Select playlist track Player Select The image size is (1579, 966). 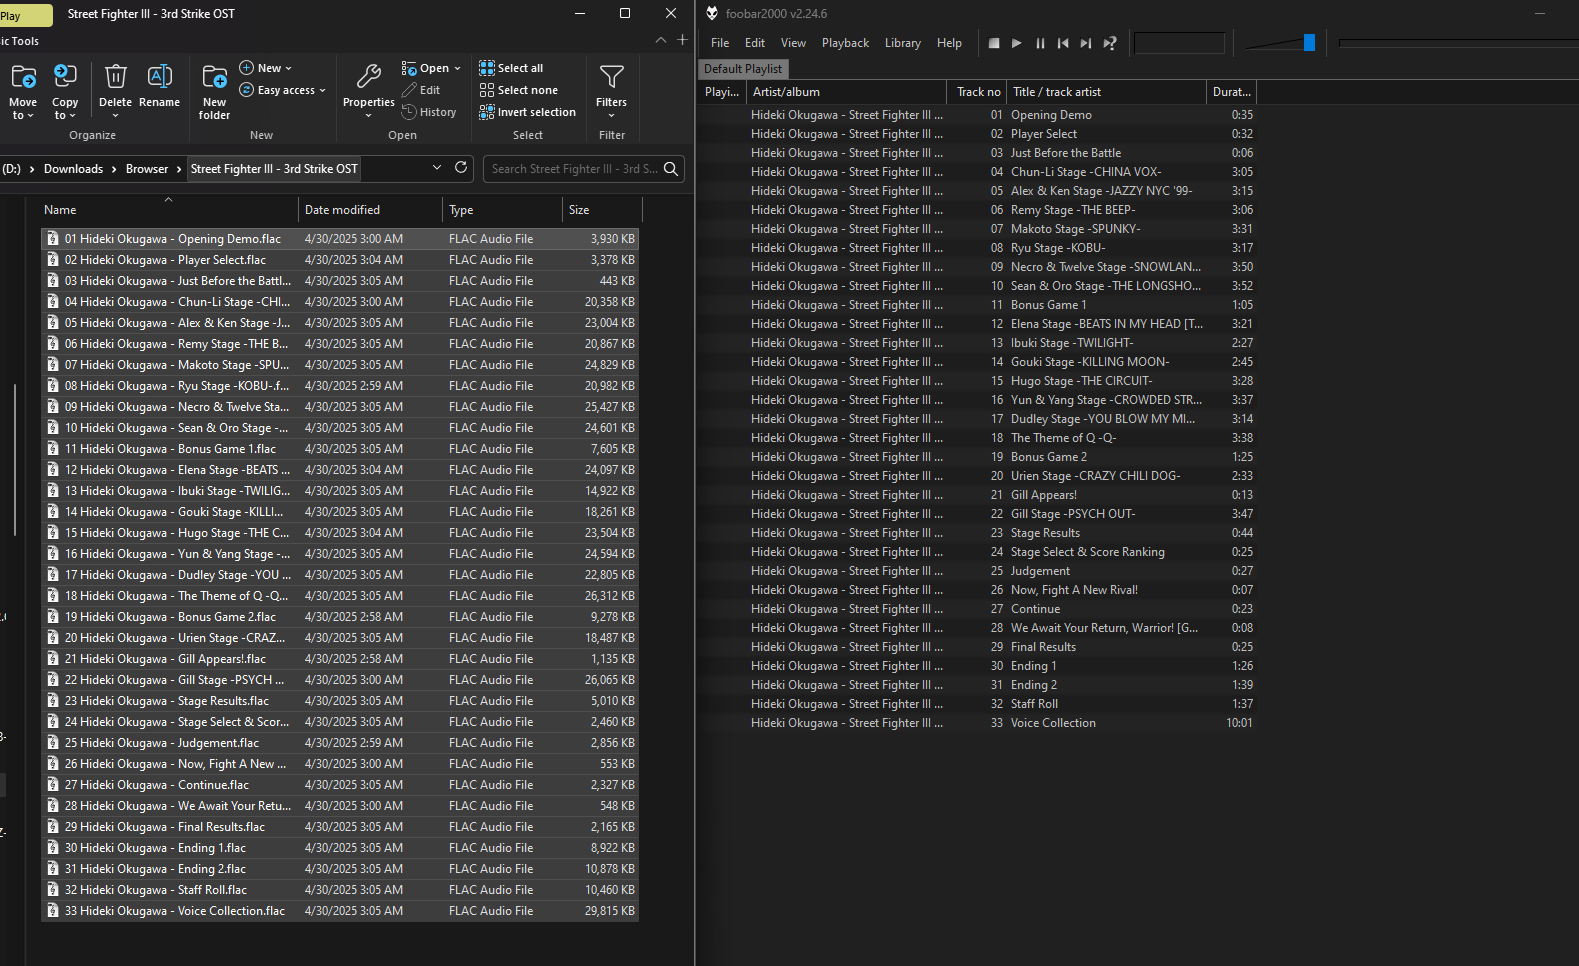coord(977,134)
